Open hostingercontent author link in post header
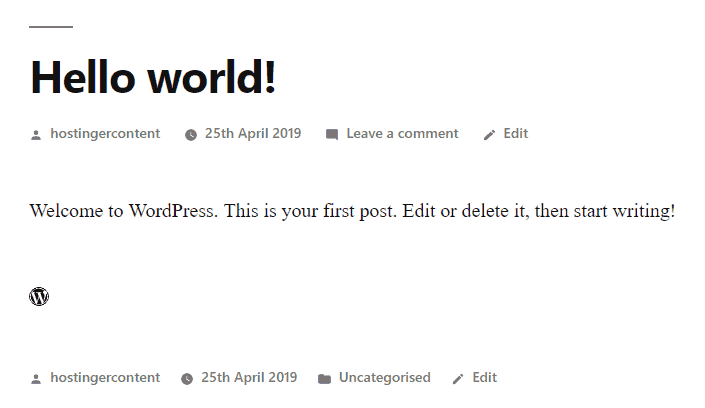 [105, 134]
